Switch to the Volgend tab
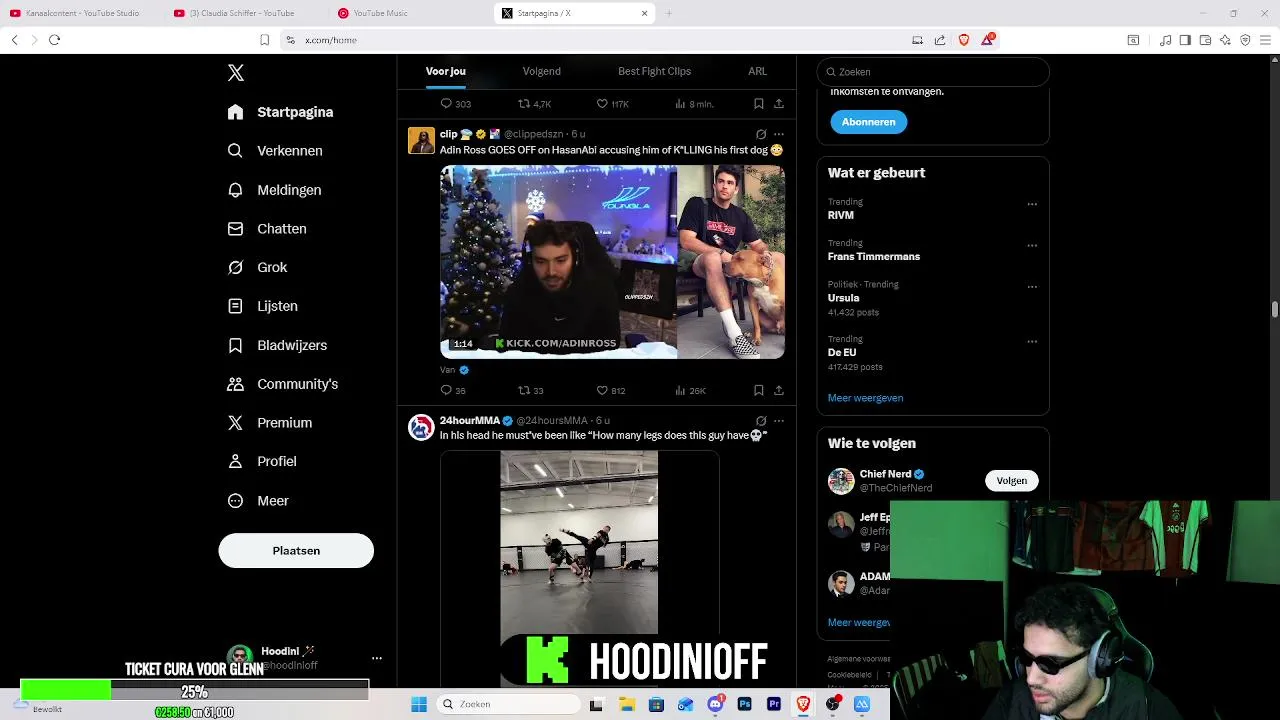Image resolution: width=1280 pixels, height=720 pixels. pos(541,72)
